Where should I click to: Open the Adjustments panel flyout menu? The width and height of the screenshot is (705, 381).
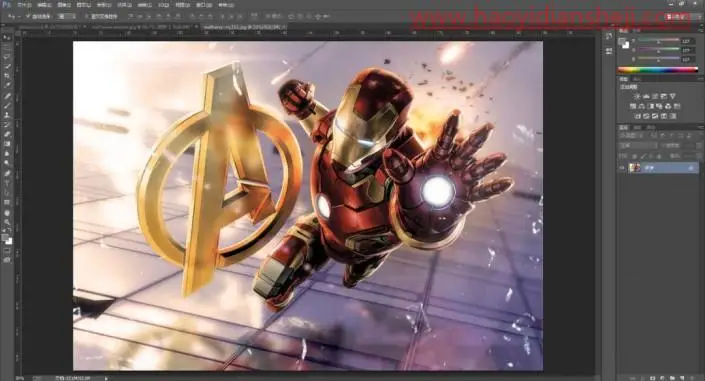click(x=701, y=79)
